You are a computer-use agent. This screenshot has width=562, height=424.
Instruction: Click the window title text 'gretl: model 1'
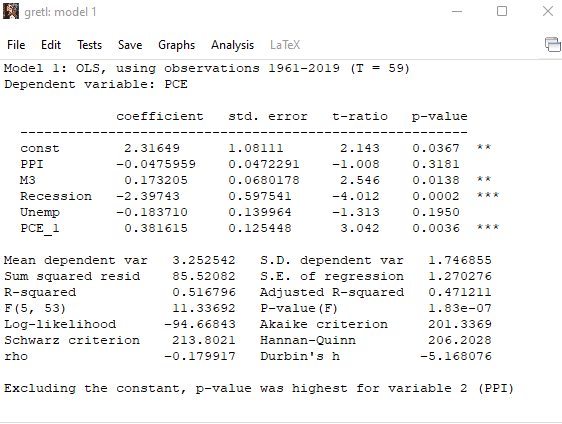coord(60,12)
